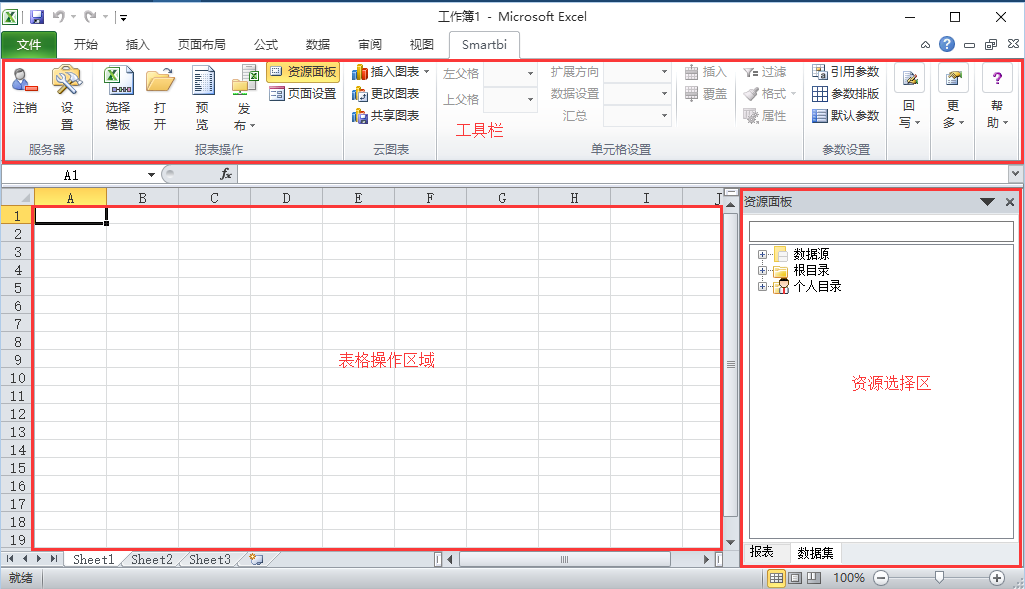This screenshot has height=589, width=1025.
Task: Click the 属性 properties button
Action: click(765, 116)
